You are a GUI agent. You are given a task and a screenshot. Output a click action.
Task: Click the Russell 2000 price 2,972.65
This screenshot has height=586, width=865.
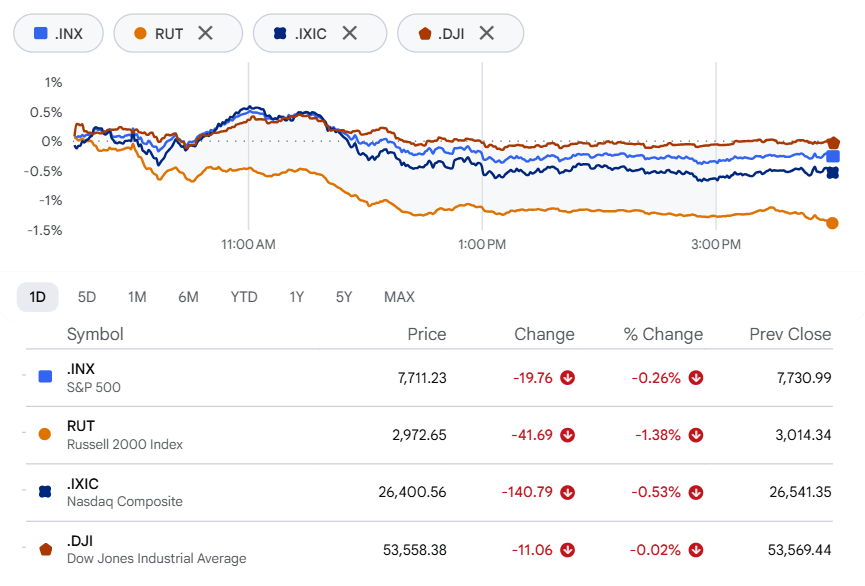pos(419,435)
